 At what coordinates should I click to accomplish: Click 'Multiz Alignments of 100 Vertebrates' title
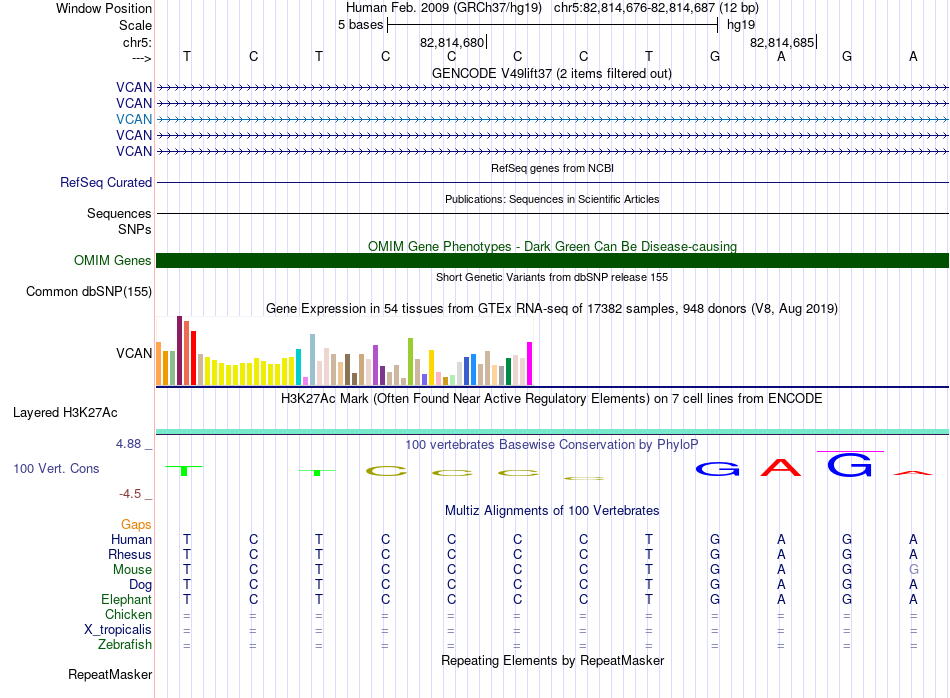click(552, 510)
